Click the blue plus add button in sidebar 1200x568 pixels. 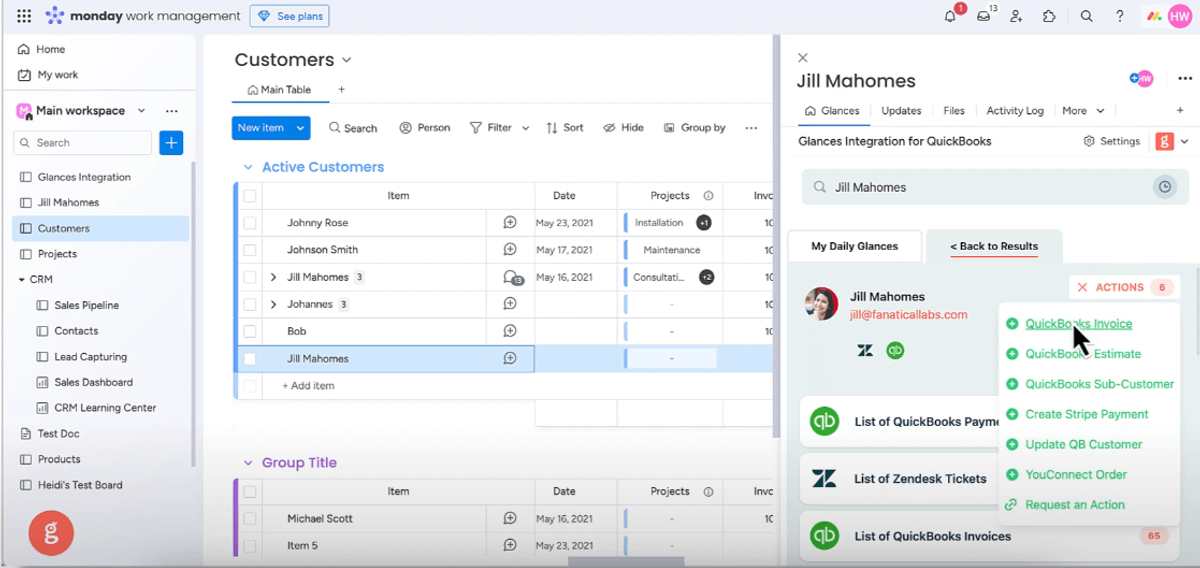(x=171, y=143)
